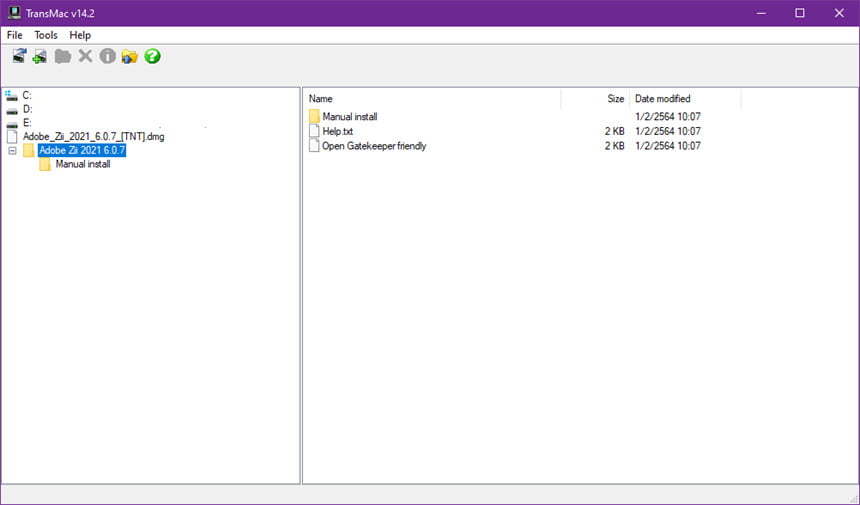Screen dimensions: 860x505
Task: Click the date modified of Open Gatekeeper friendly row
Action: (x=667, y=146)
